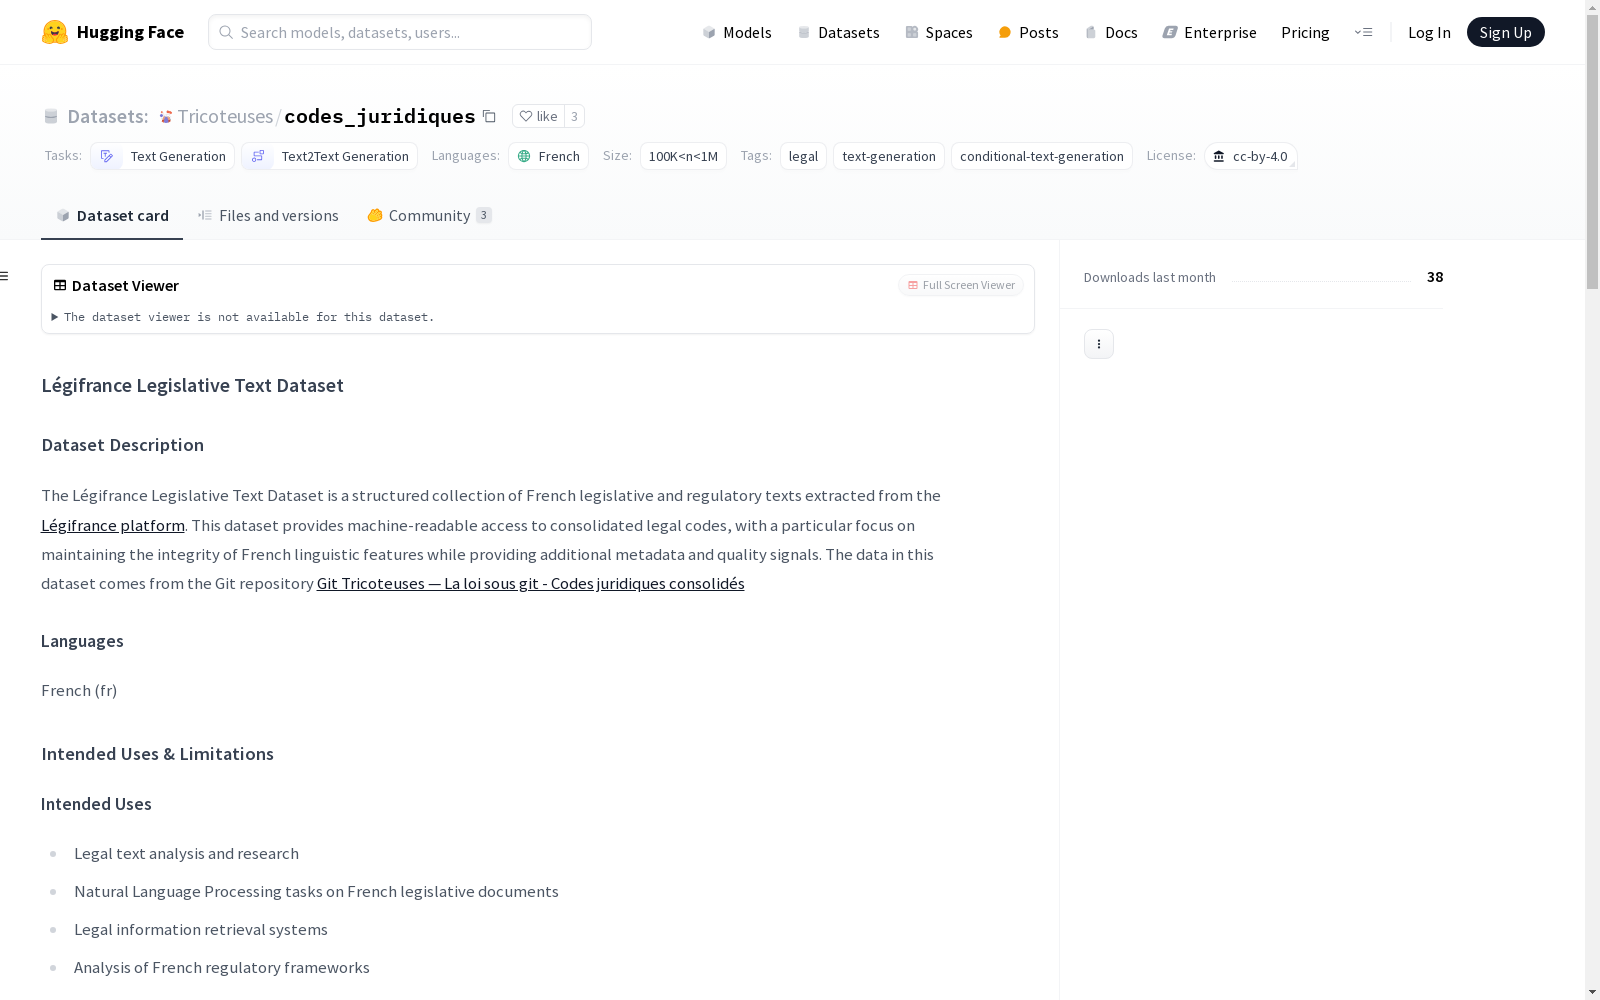The image size is (1600, 1000).
Task: Expand the dataset viewer unavailable message
Action: coord(244,317)
